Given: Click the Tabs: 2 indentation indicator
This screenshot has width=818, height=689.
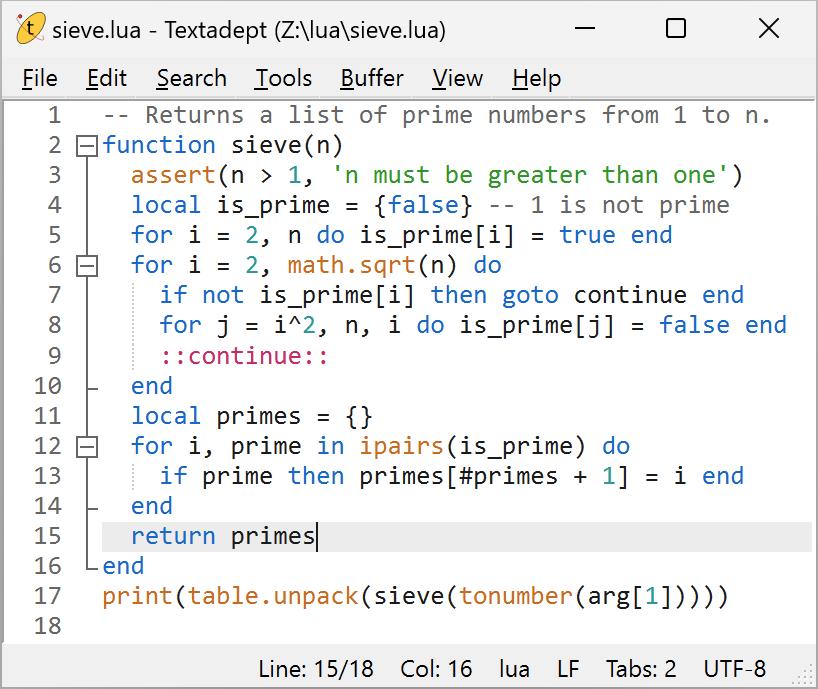Looking at the screenshot, I should point(641,668).
